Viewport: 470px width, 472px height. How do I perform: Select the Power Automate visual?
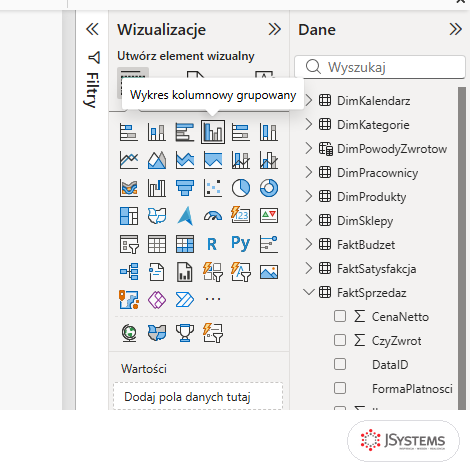point(185,299)
